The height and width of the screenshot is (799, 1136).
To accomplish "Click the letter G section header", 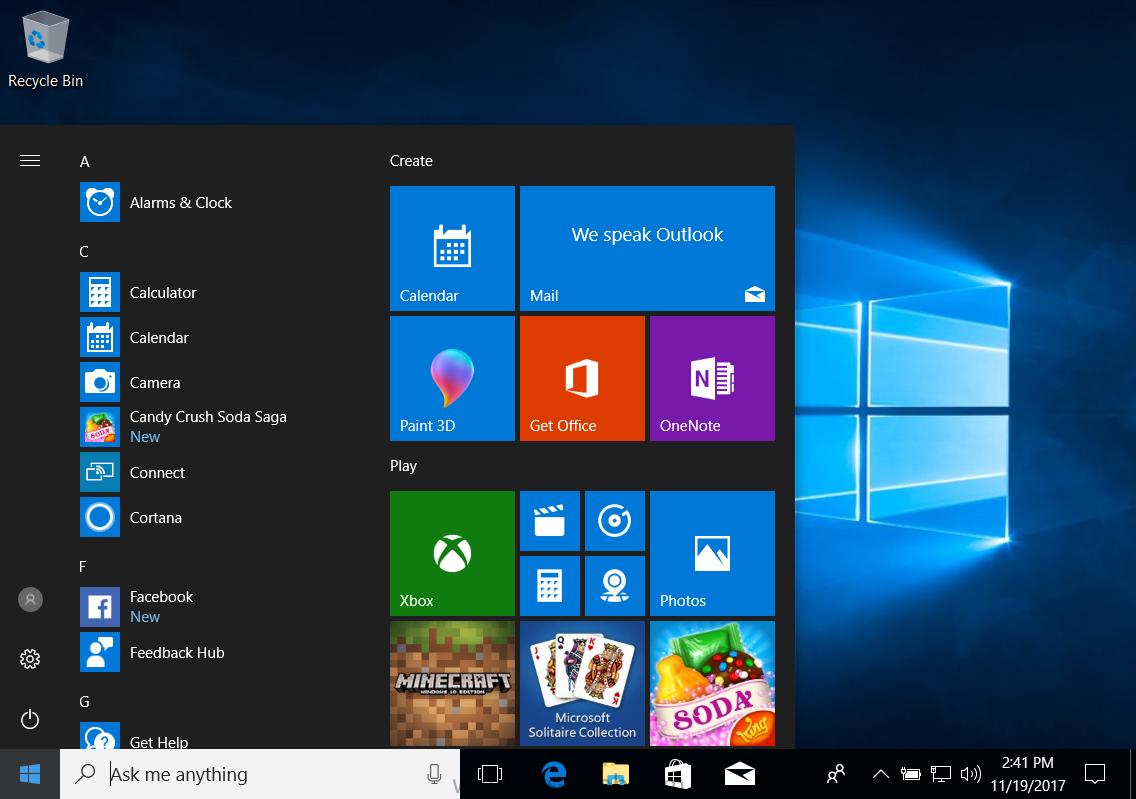I will pos(85,702).
